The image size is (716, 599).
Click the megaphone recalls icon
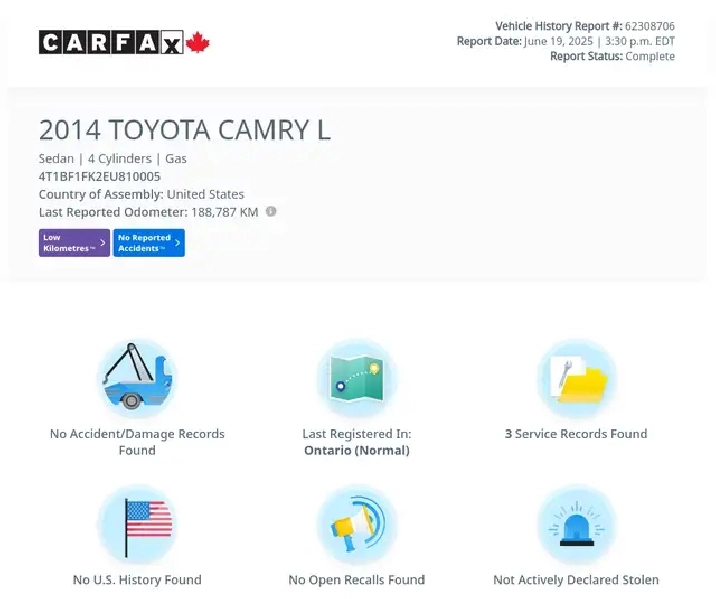pyautogui.click(x=357, y=525)
